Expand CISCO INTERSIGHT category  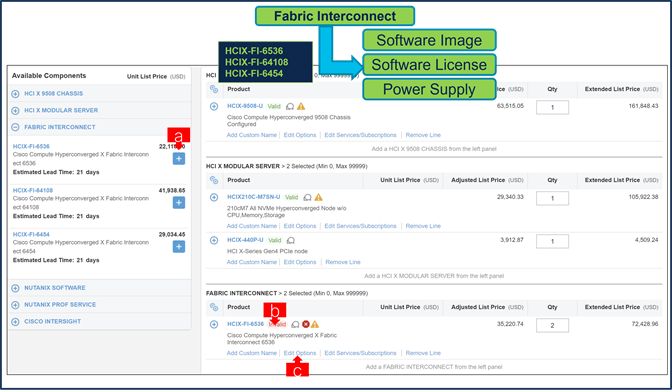pos(15,321)
